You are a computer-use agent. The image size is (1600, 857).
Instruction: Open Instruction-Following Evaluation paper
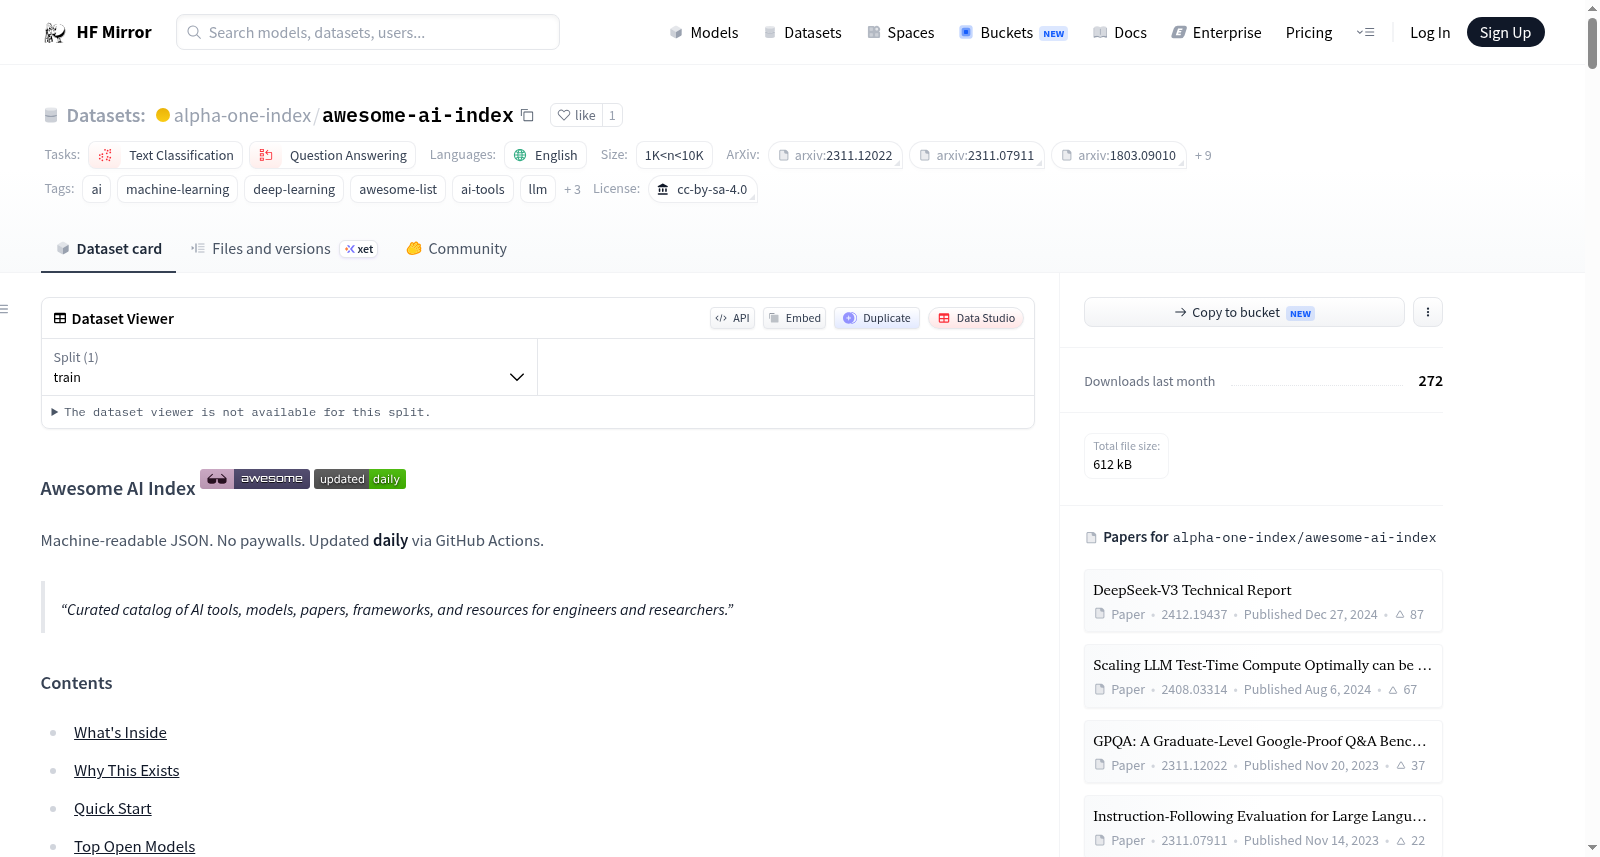(1263, 826)
